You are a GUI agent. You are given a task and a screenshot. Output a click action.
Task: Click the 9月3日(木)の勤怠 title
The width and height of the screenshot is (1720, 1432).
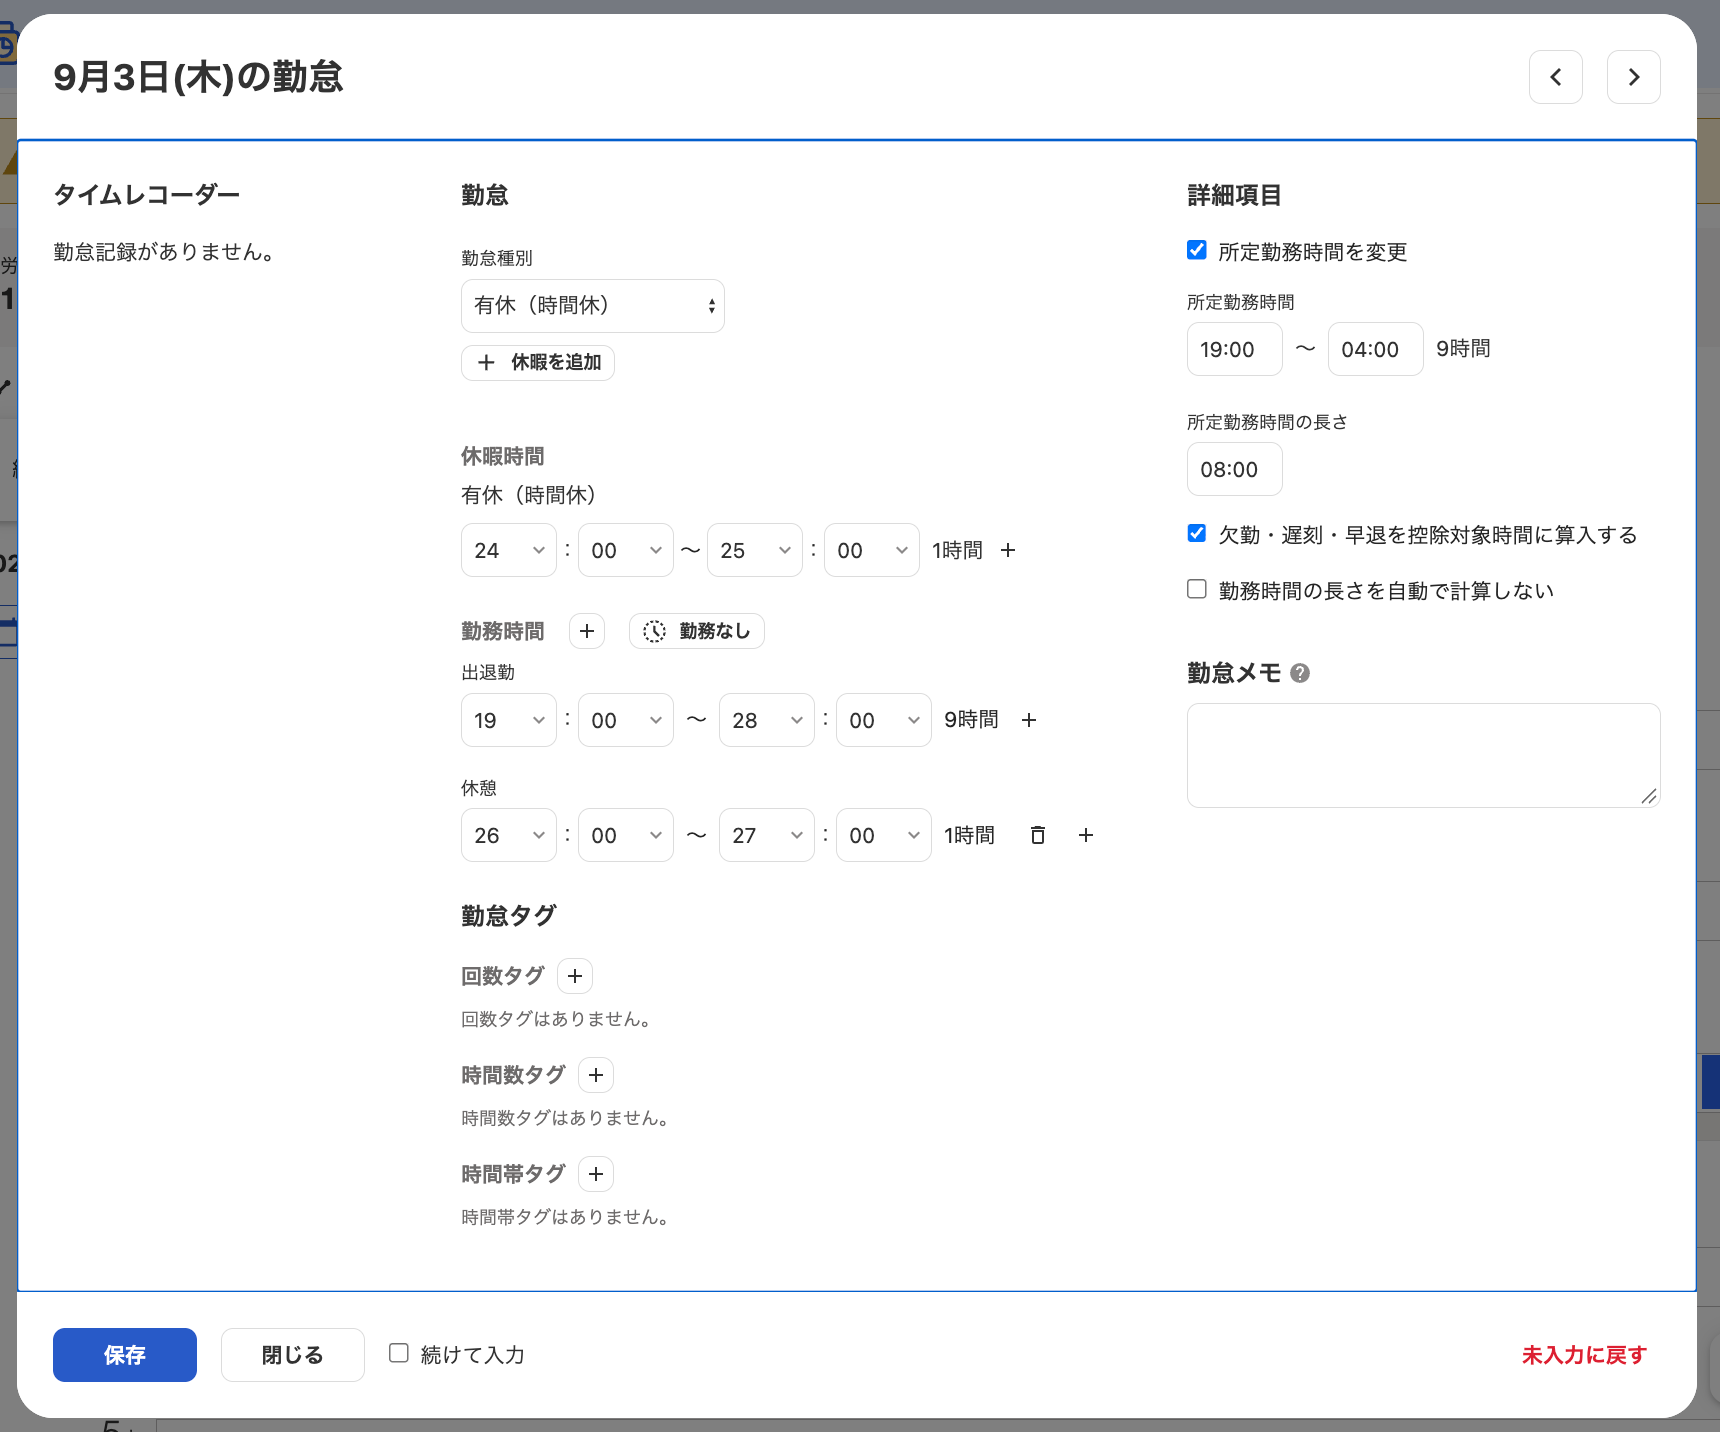(198, 77)
